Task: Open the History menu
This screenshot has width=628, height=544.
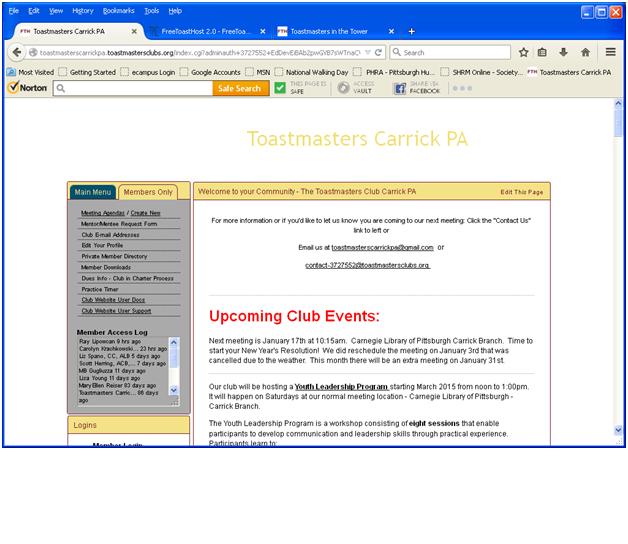Action: click(x=83, y=11)
